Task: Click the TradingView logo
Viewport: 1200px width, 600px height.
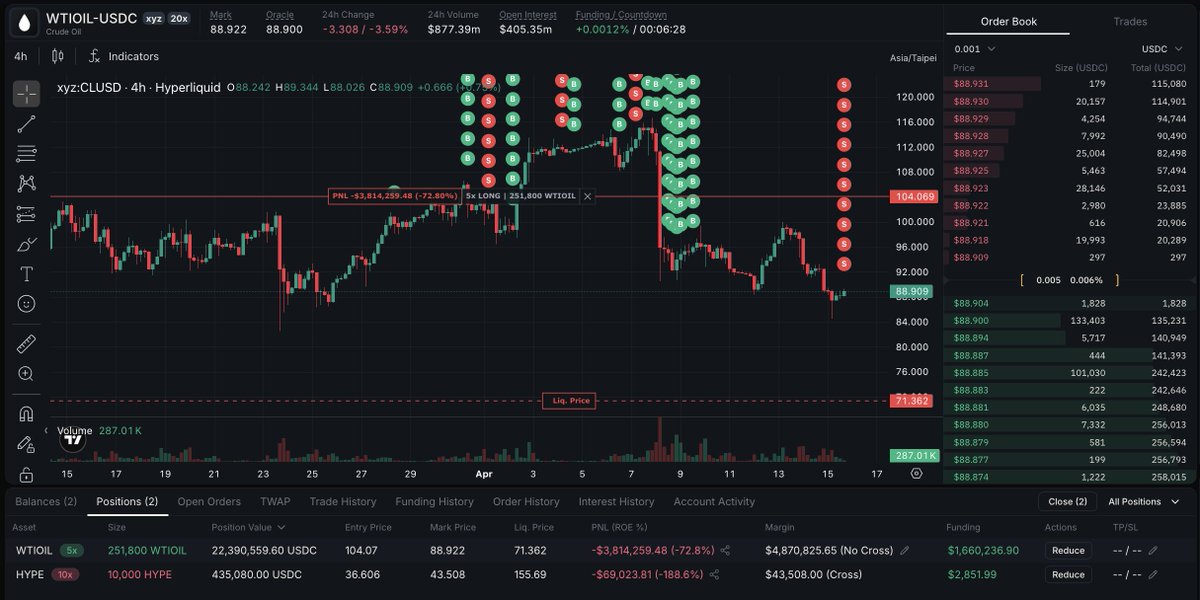Action: tap(72, 440)
